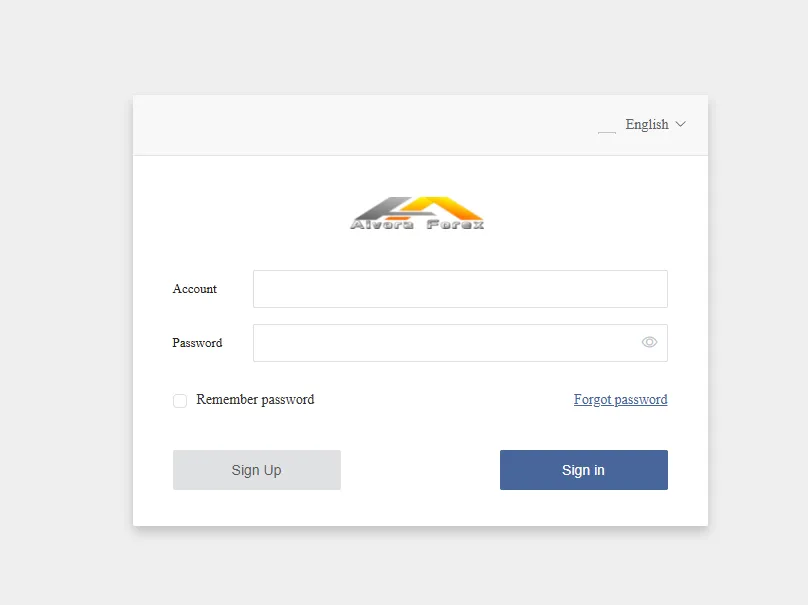This screenshot has width=808, height=605.
Task: Click the eye icon in the Password field
Action: click(x=649, y=342)
